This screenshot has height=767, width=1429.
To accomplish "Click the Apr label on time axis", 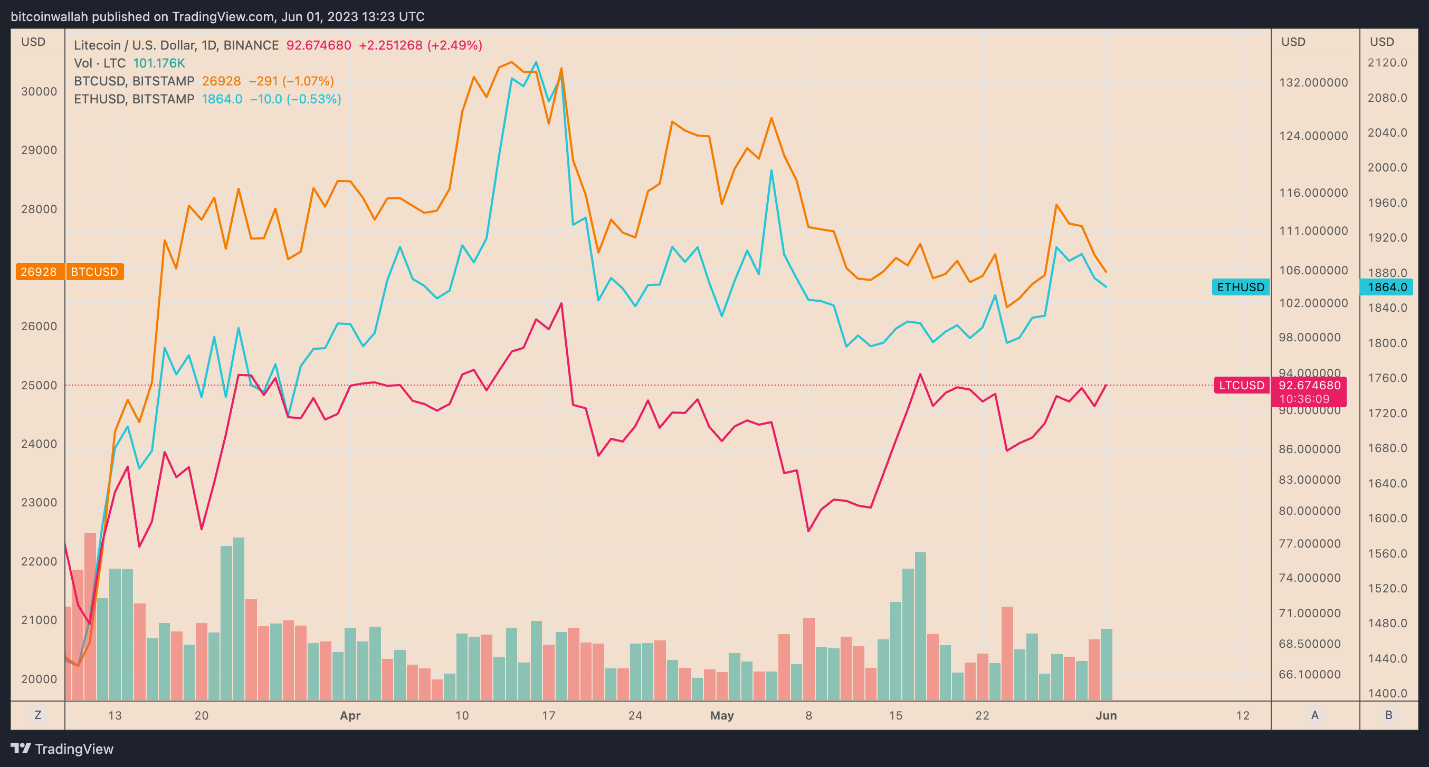I will click(x=349, y=715).
